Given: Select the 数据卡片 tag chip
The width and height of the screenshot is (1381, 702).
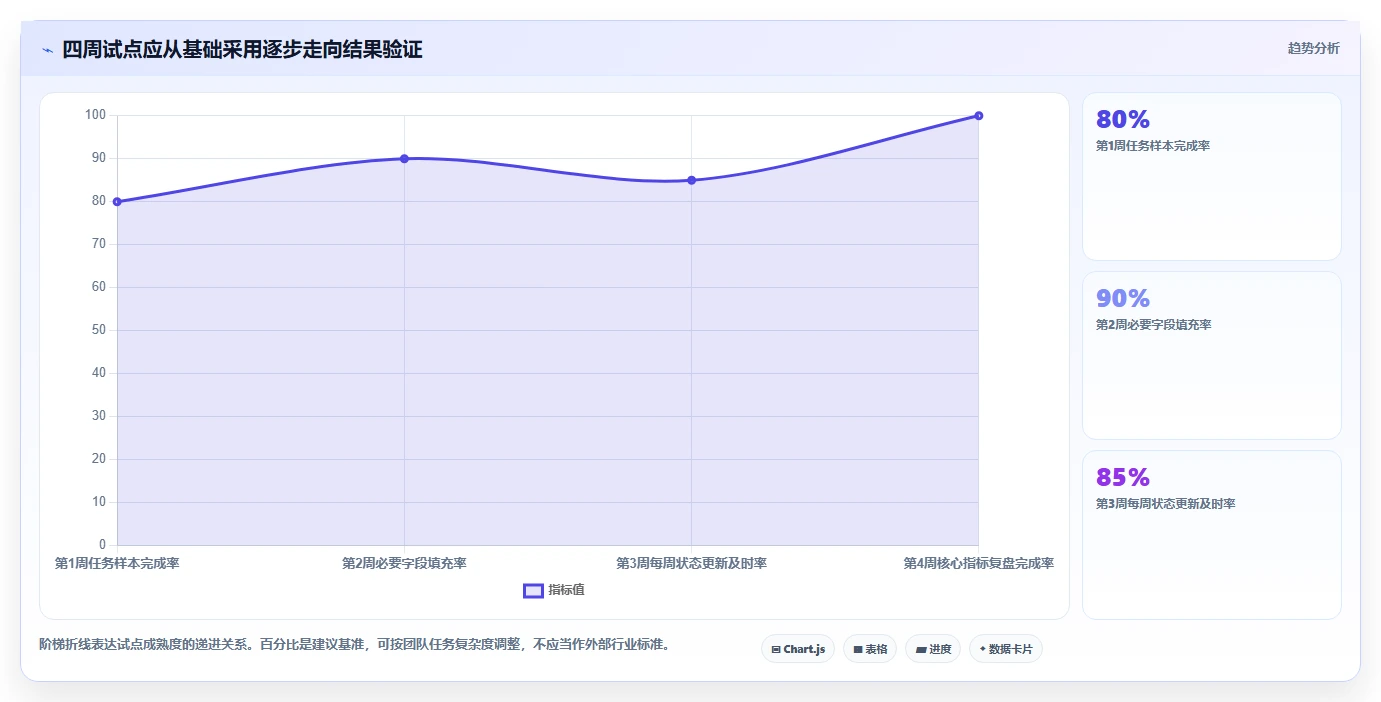Looking at the screenshot, I should (x=1006, y=649).
